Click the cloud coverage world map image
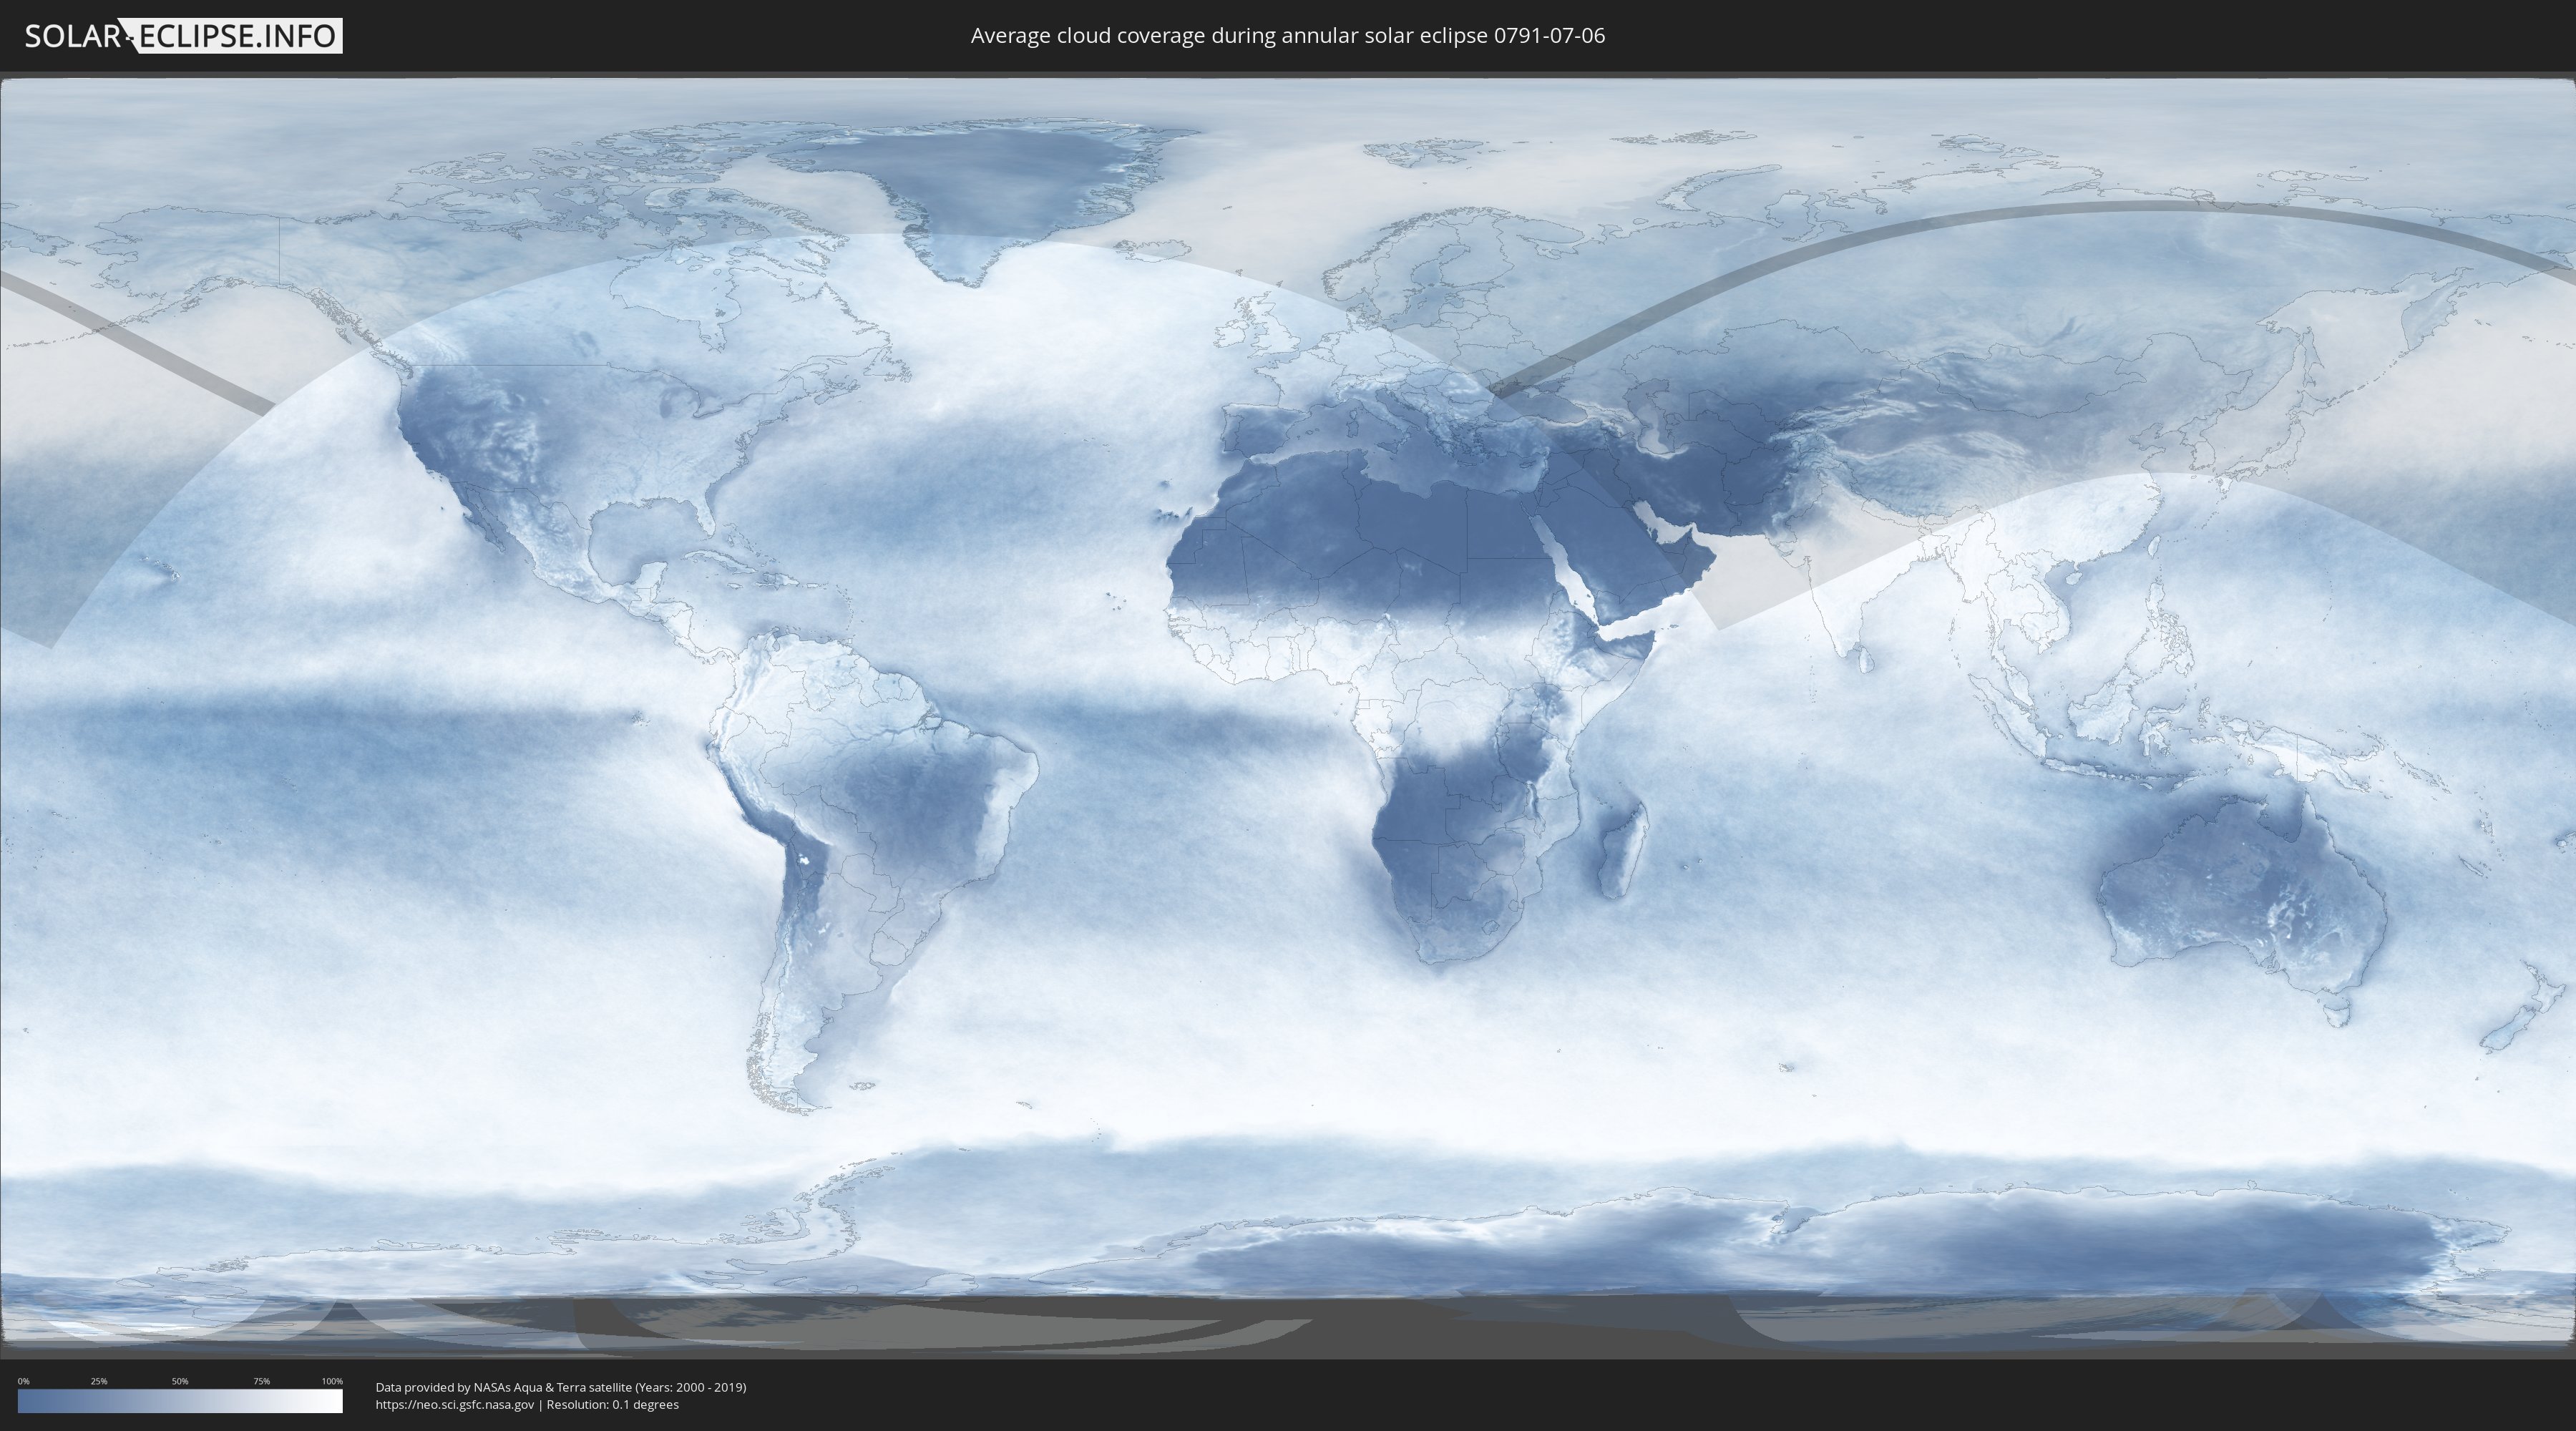 pos(1288,715)
